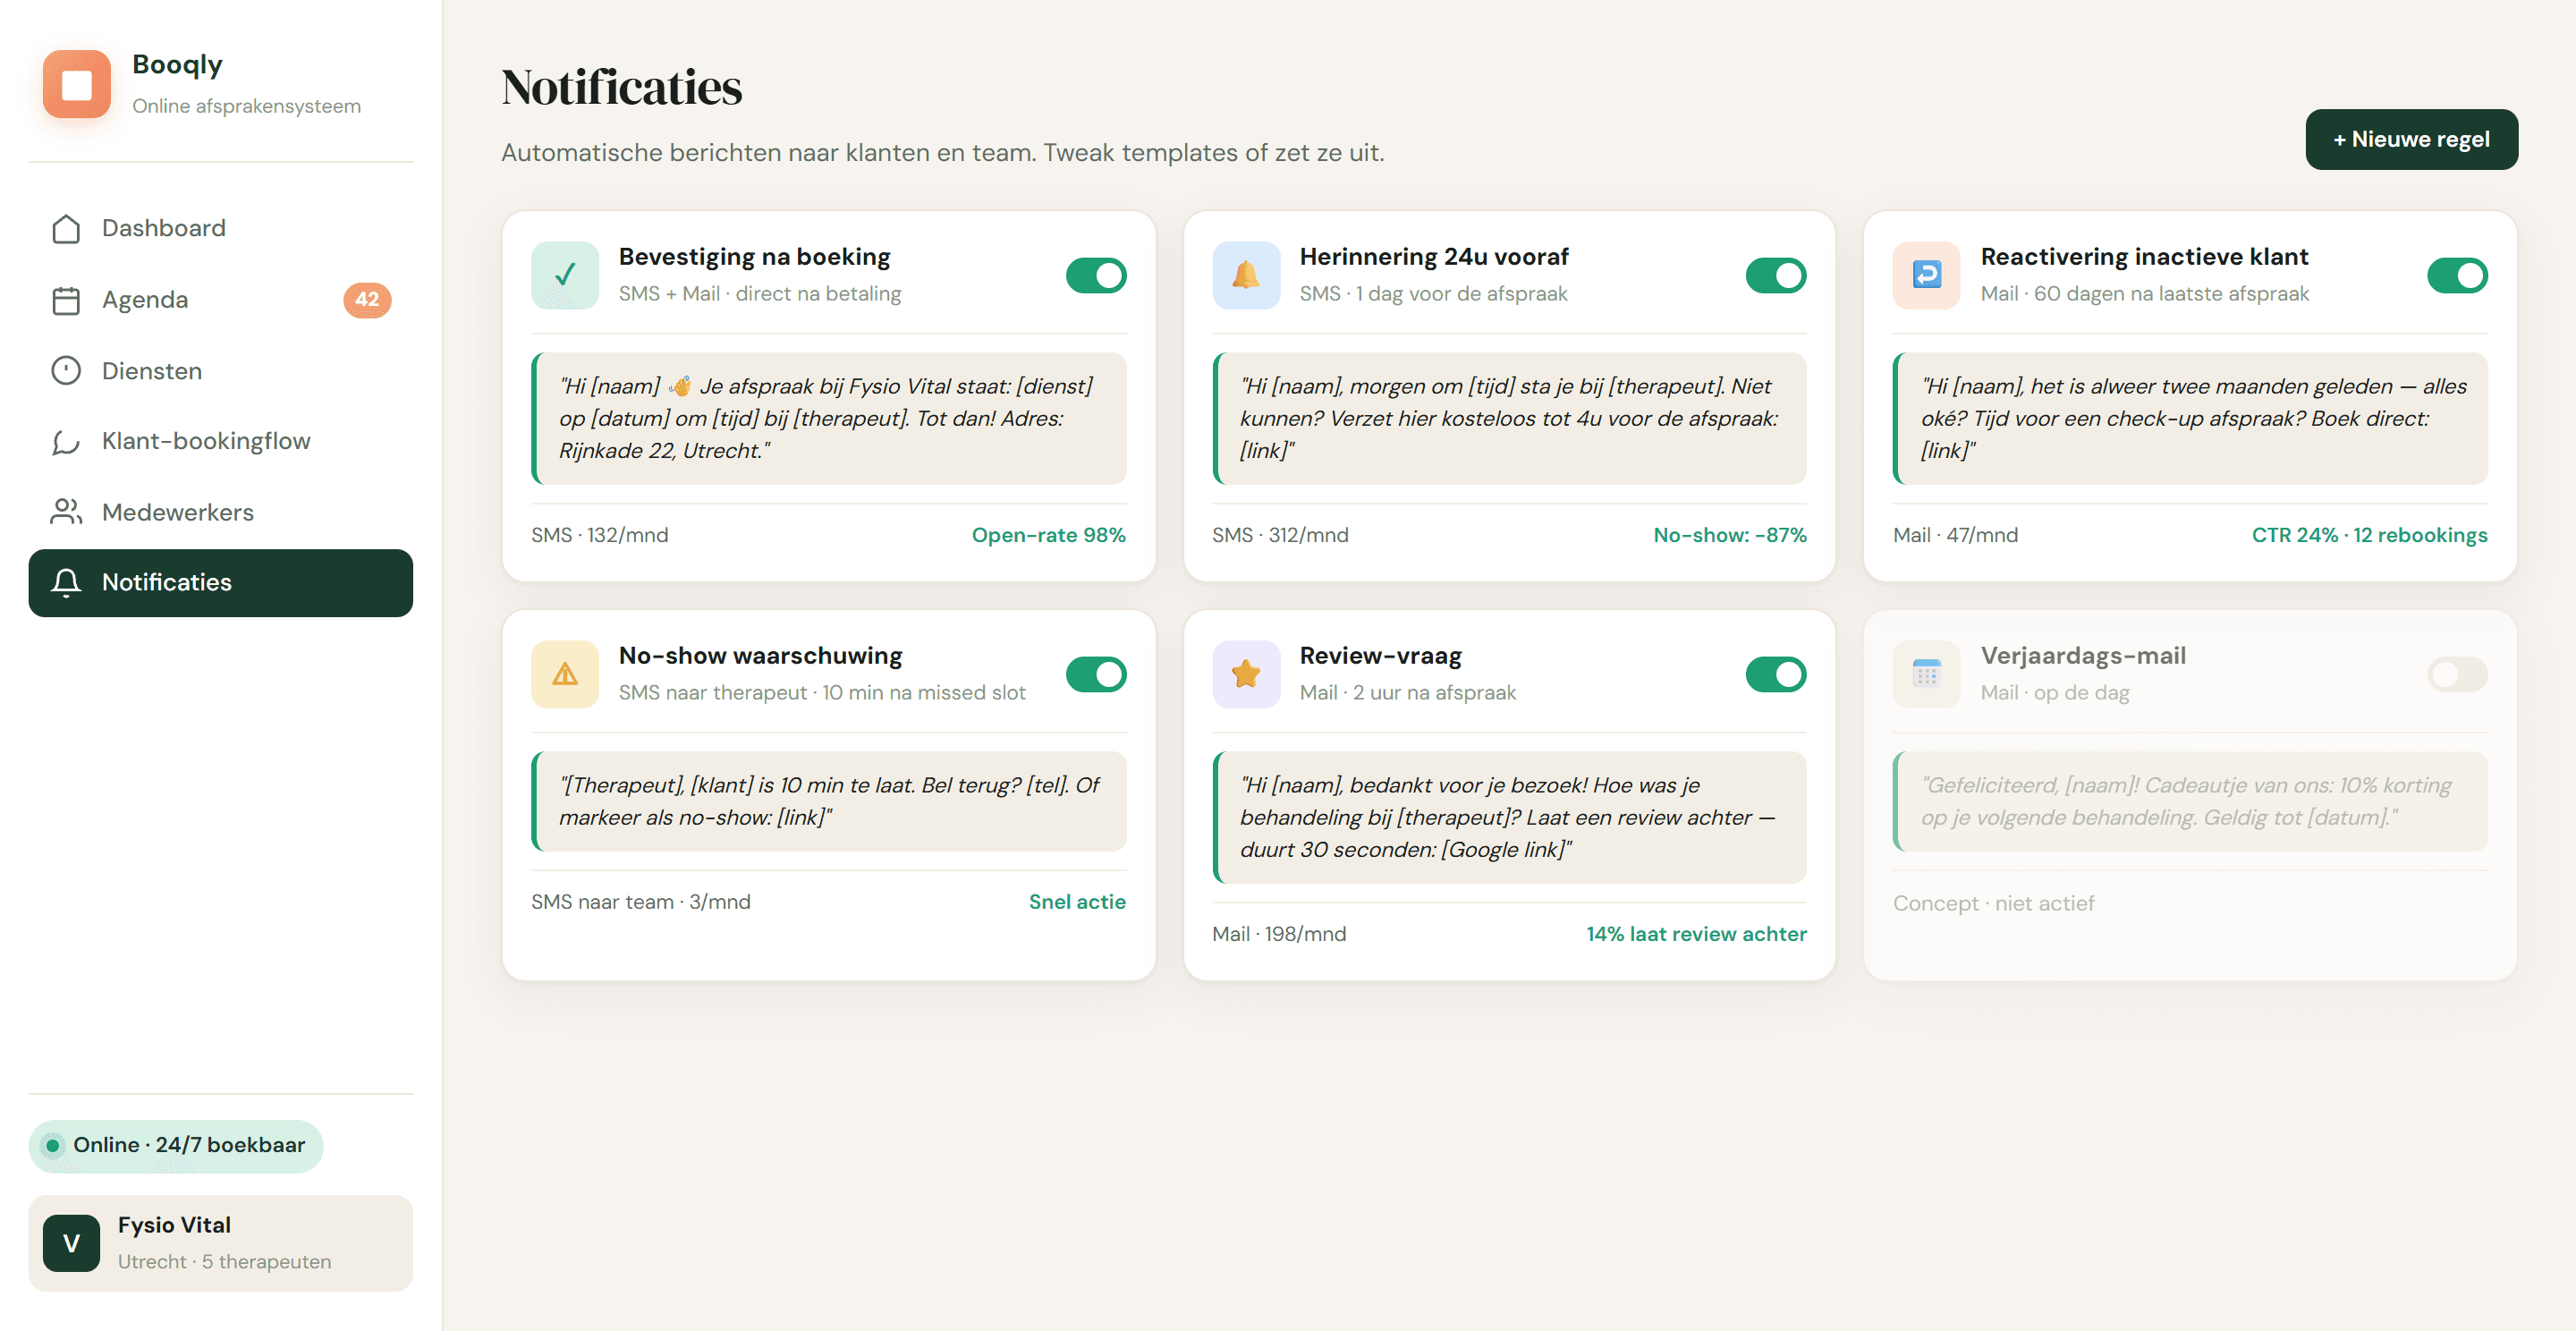Enable the Verjaardags-mail toggle
Screen dimensions: 2576x1331
click(2457, 674)
